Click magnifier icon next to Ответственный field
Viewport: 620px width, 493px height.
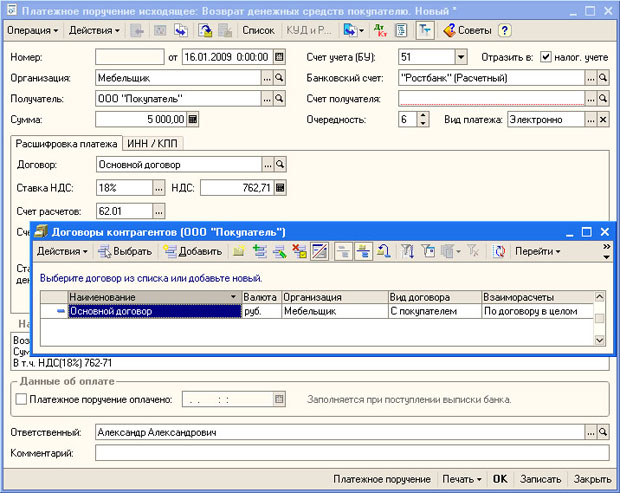pos(603,432)
